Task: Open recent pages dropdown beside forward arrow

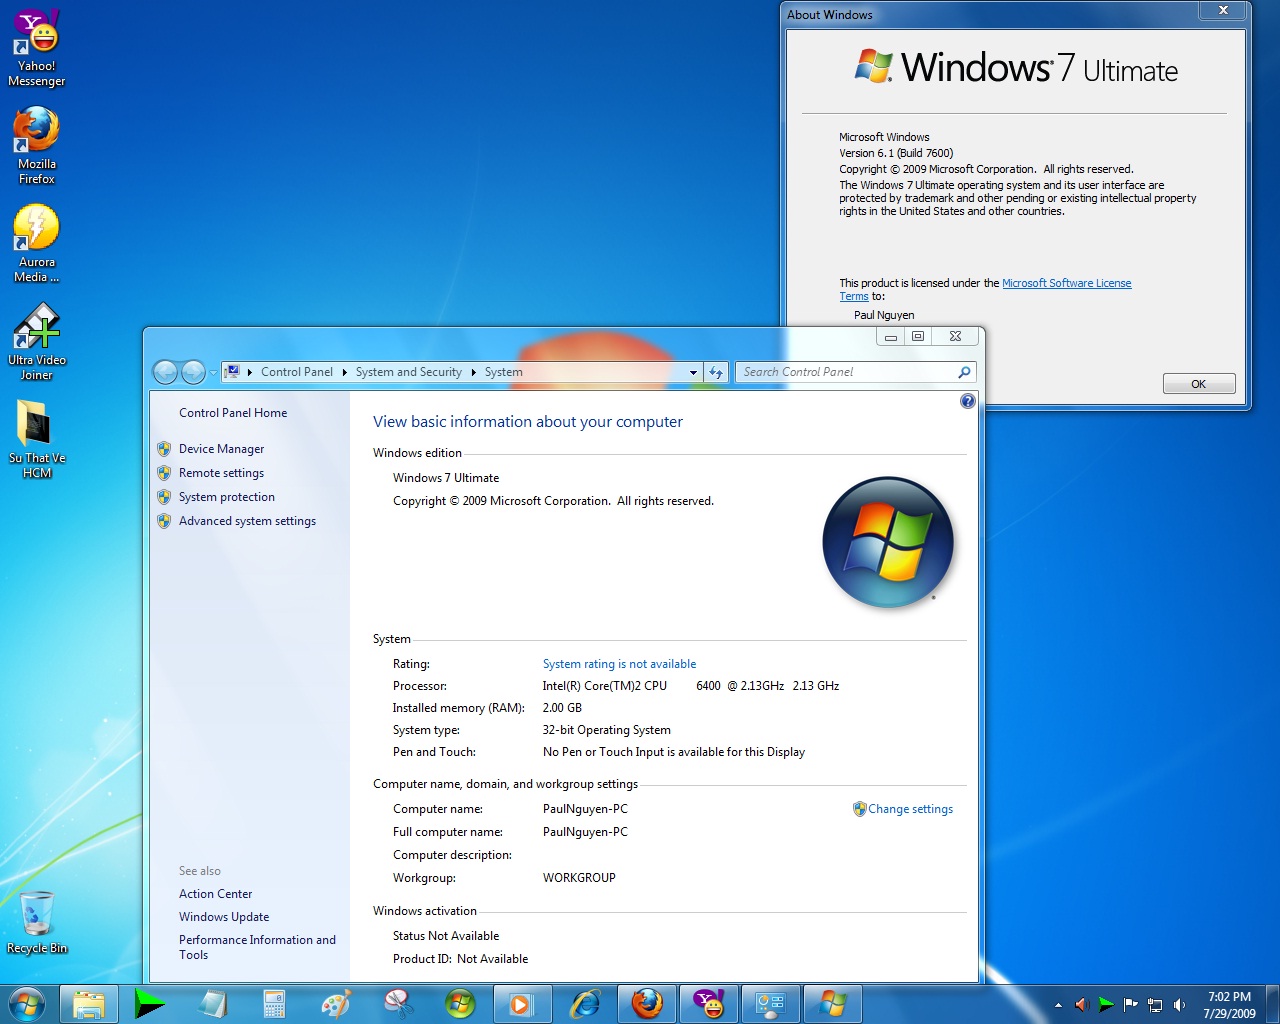Action: [212, 373]
